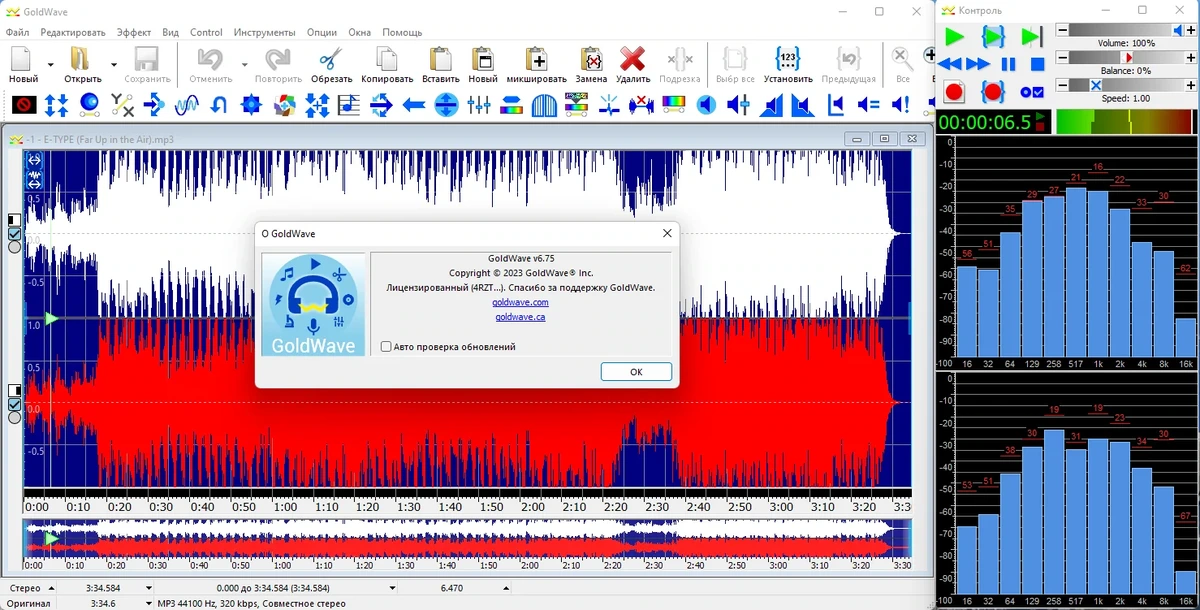1200x610 pixels.
Task: Decrease speed with the Speed minus button
Action: [1062, 86]
